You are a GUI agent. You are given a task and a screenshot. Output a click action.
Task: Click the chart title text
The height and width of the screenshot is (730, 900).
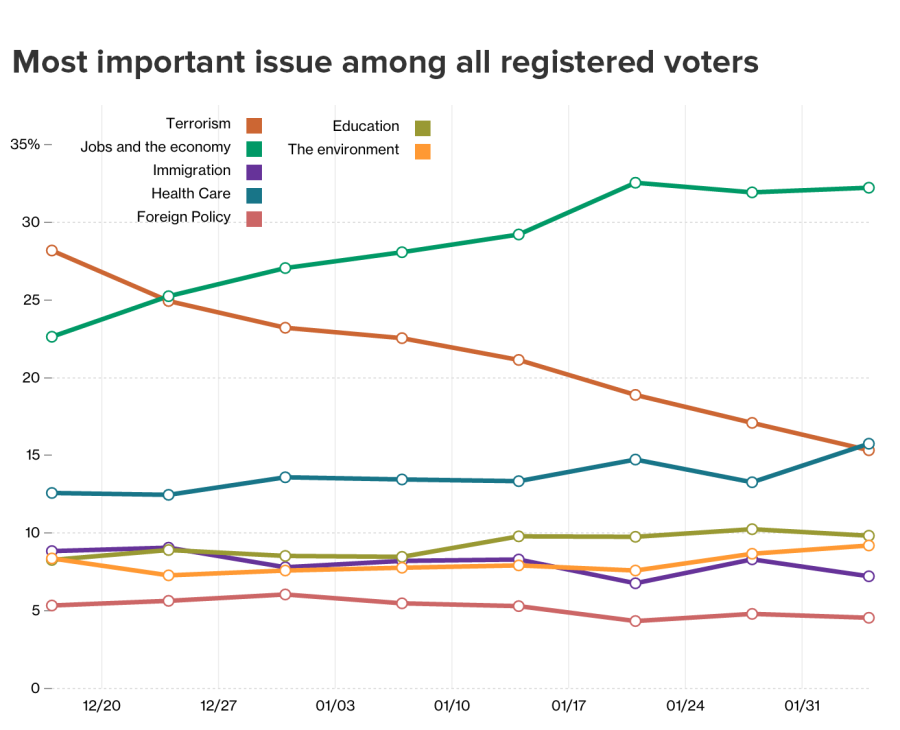[x=385, y=62]
